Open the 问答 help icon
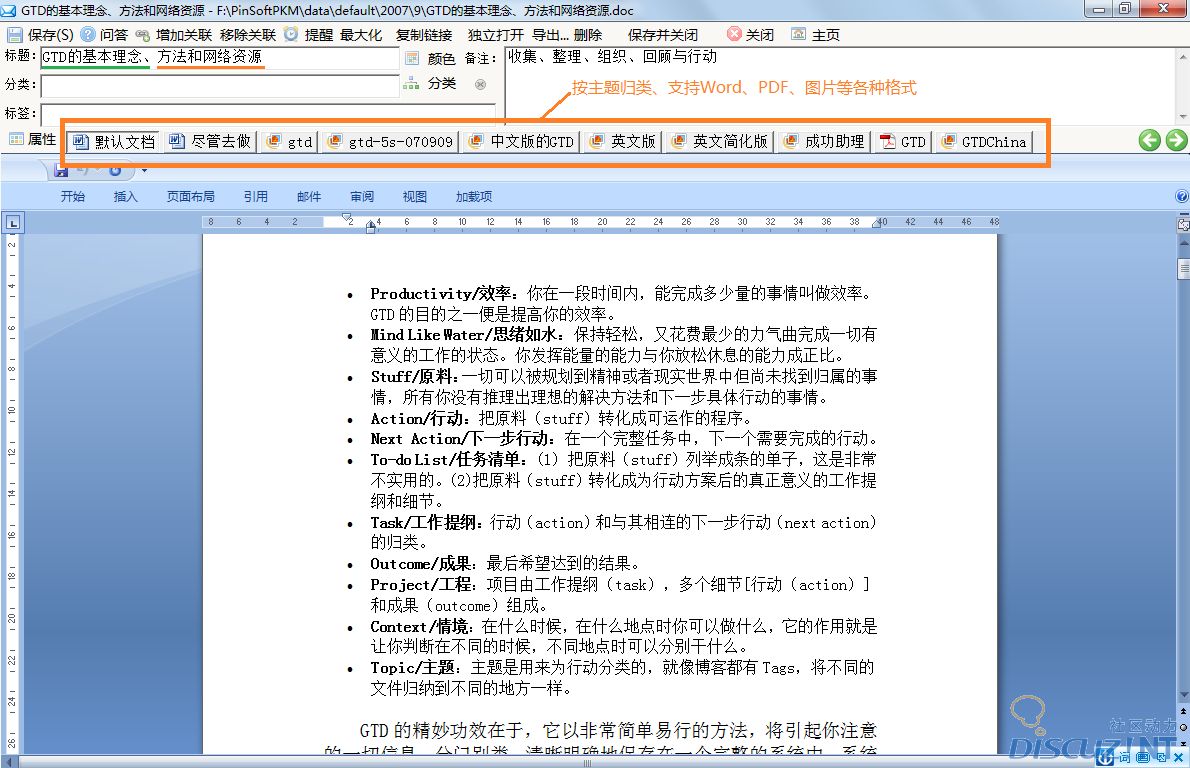 (x=88, y=34)
